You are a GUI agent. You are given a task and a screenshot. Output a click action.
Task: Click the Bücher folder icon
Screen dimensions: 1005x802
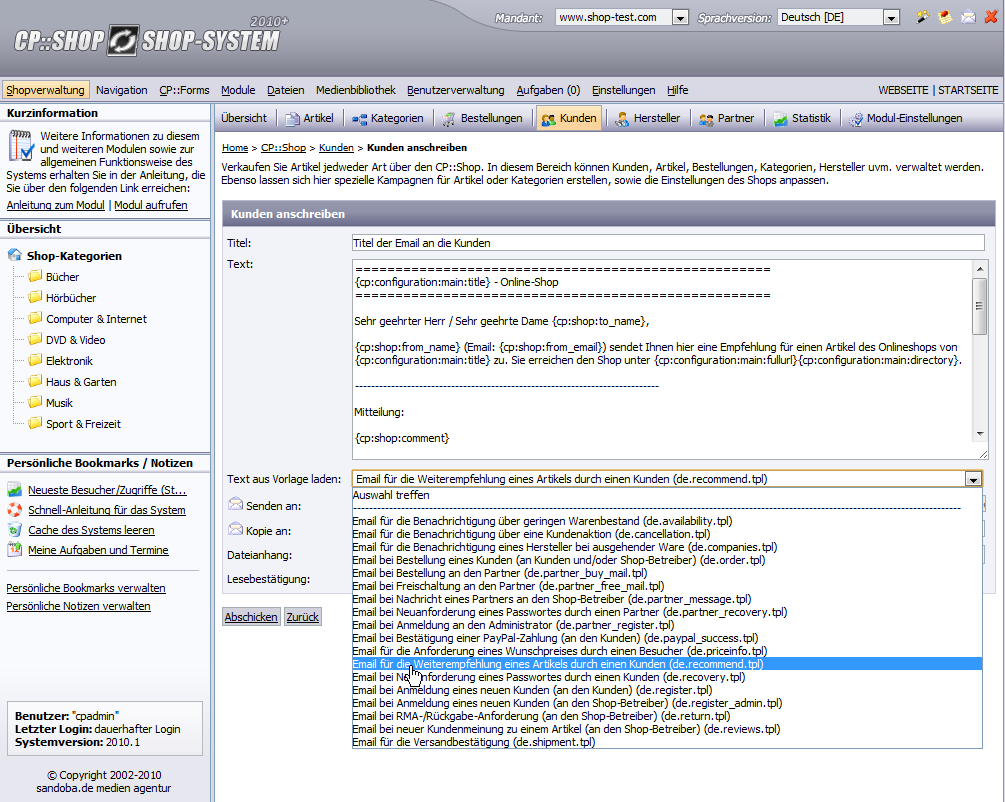pos(35,276)
